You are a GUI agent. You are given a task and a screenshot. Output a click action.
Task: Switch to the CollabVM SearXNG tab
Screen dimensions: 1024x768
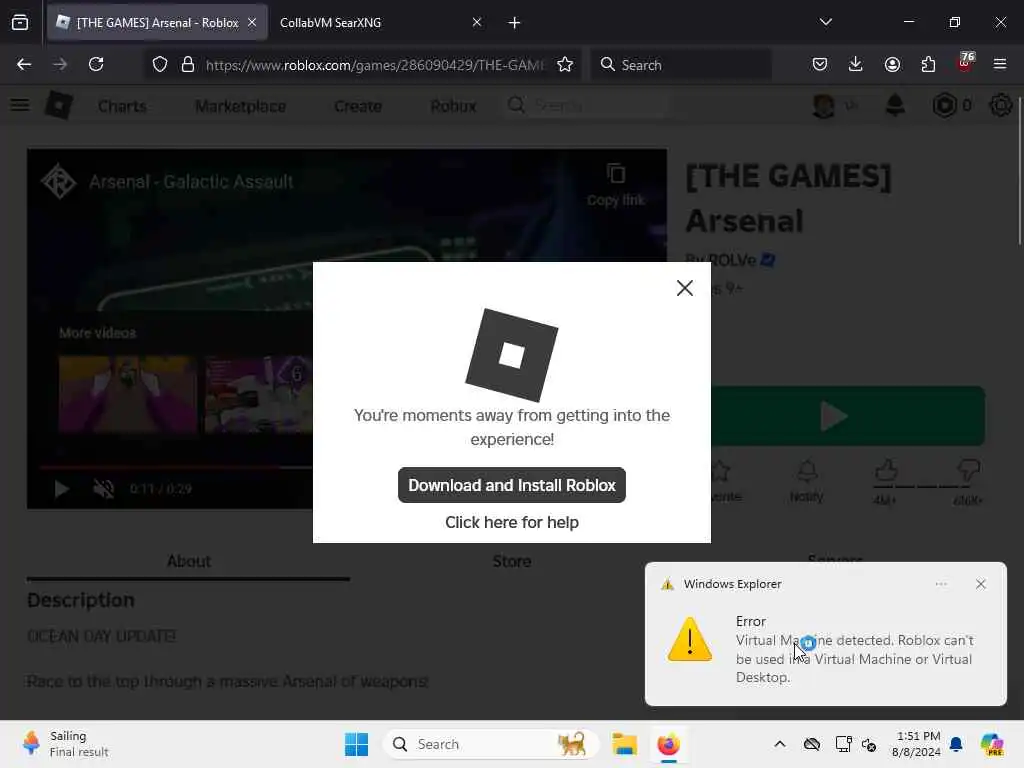330,22
